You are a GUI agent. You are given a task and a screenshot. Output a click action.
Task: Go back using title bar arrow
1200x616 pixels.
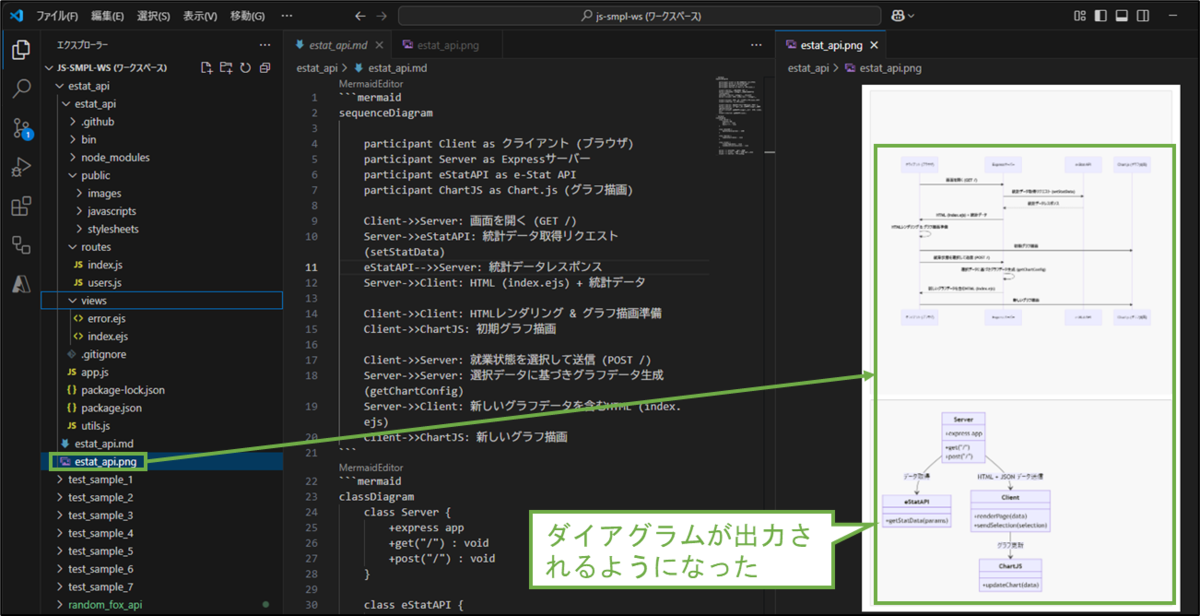[x=360, y=16]
